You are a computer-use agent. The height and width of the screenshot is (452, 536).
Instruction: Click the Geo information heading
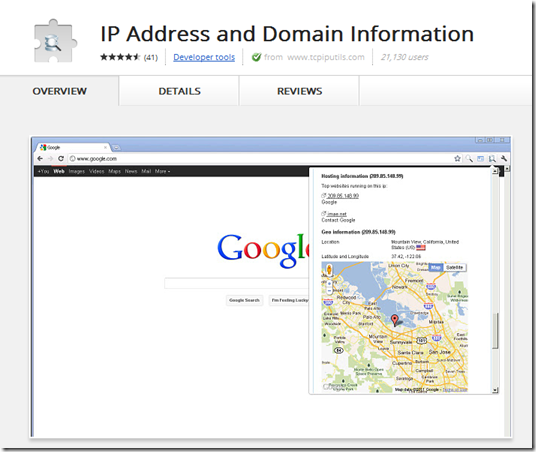(x=358, y=232)
